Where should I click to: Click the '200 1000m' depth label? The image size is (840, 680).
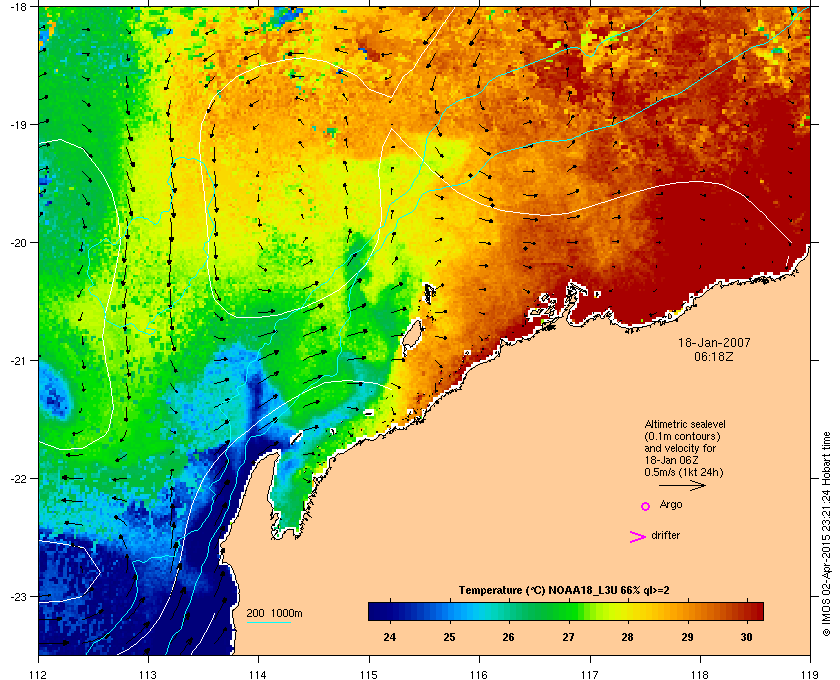275,614
